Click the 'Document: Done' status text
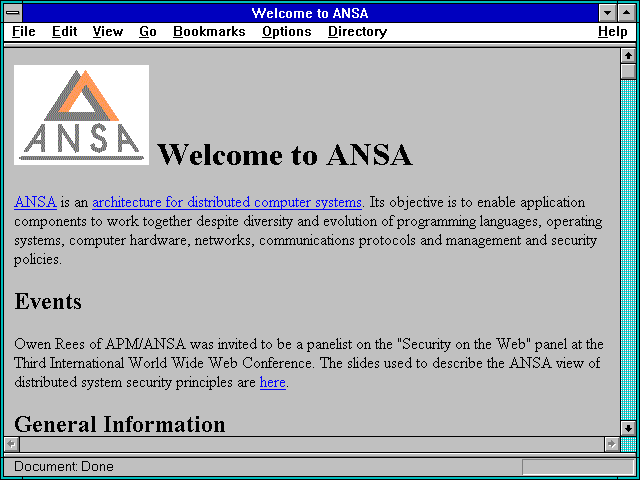The height and width of the screenshot is (480, 640). point(64,467)
